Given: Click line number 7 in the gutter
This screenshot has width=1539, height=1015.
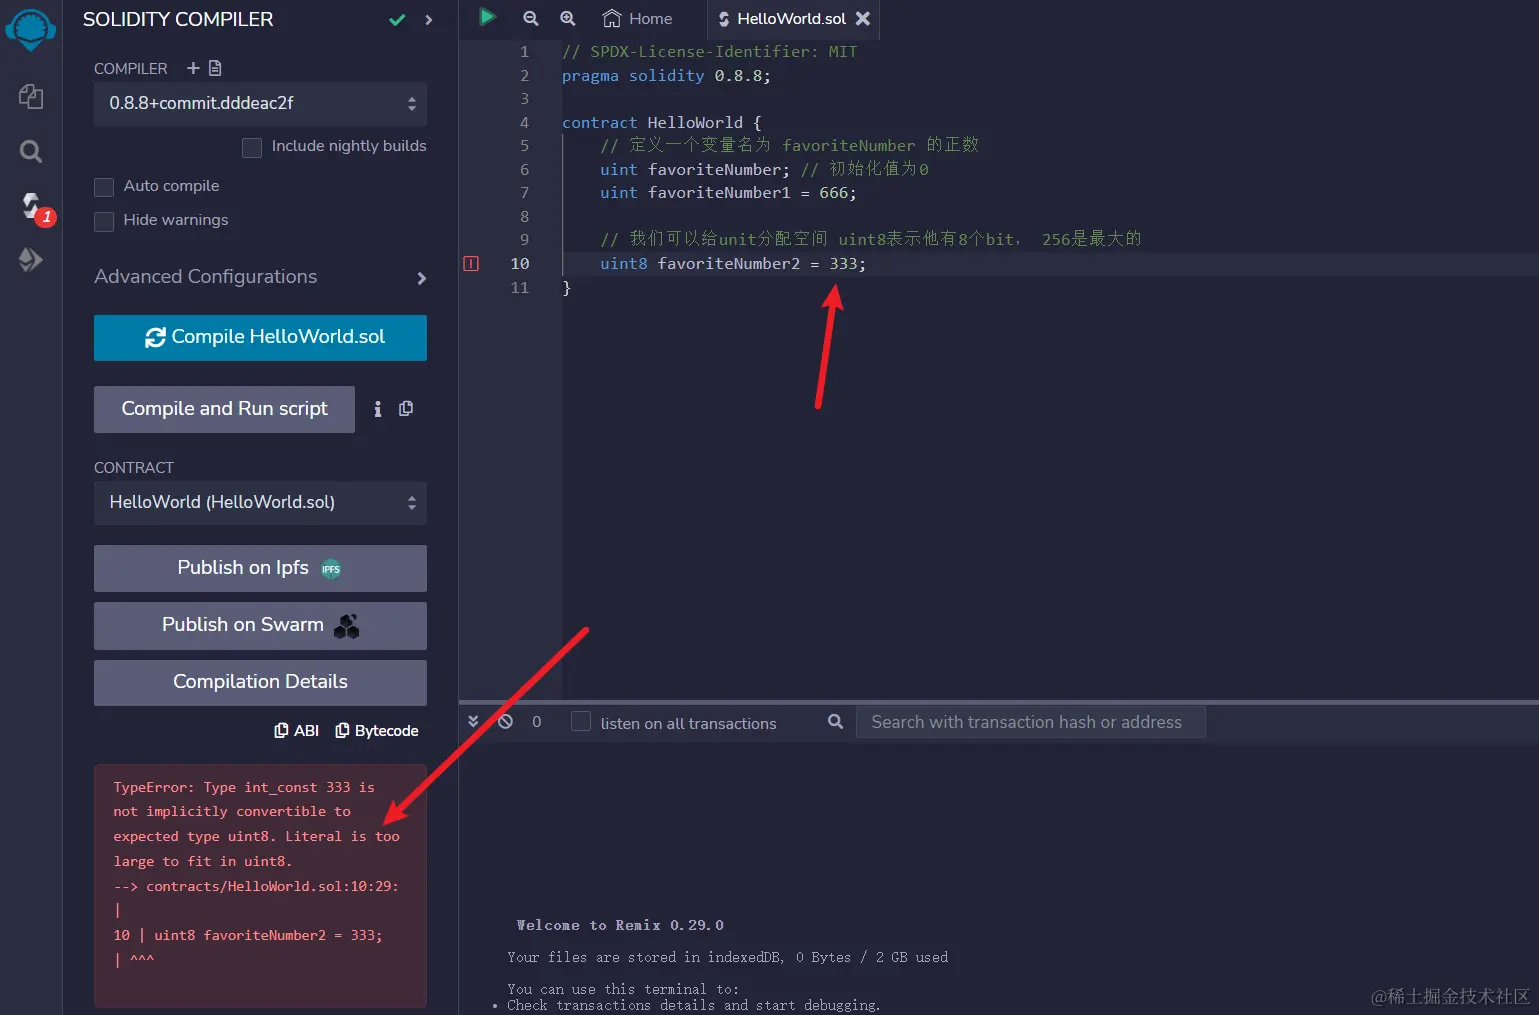Looking at the screenshot, I should [524, 193].
